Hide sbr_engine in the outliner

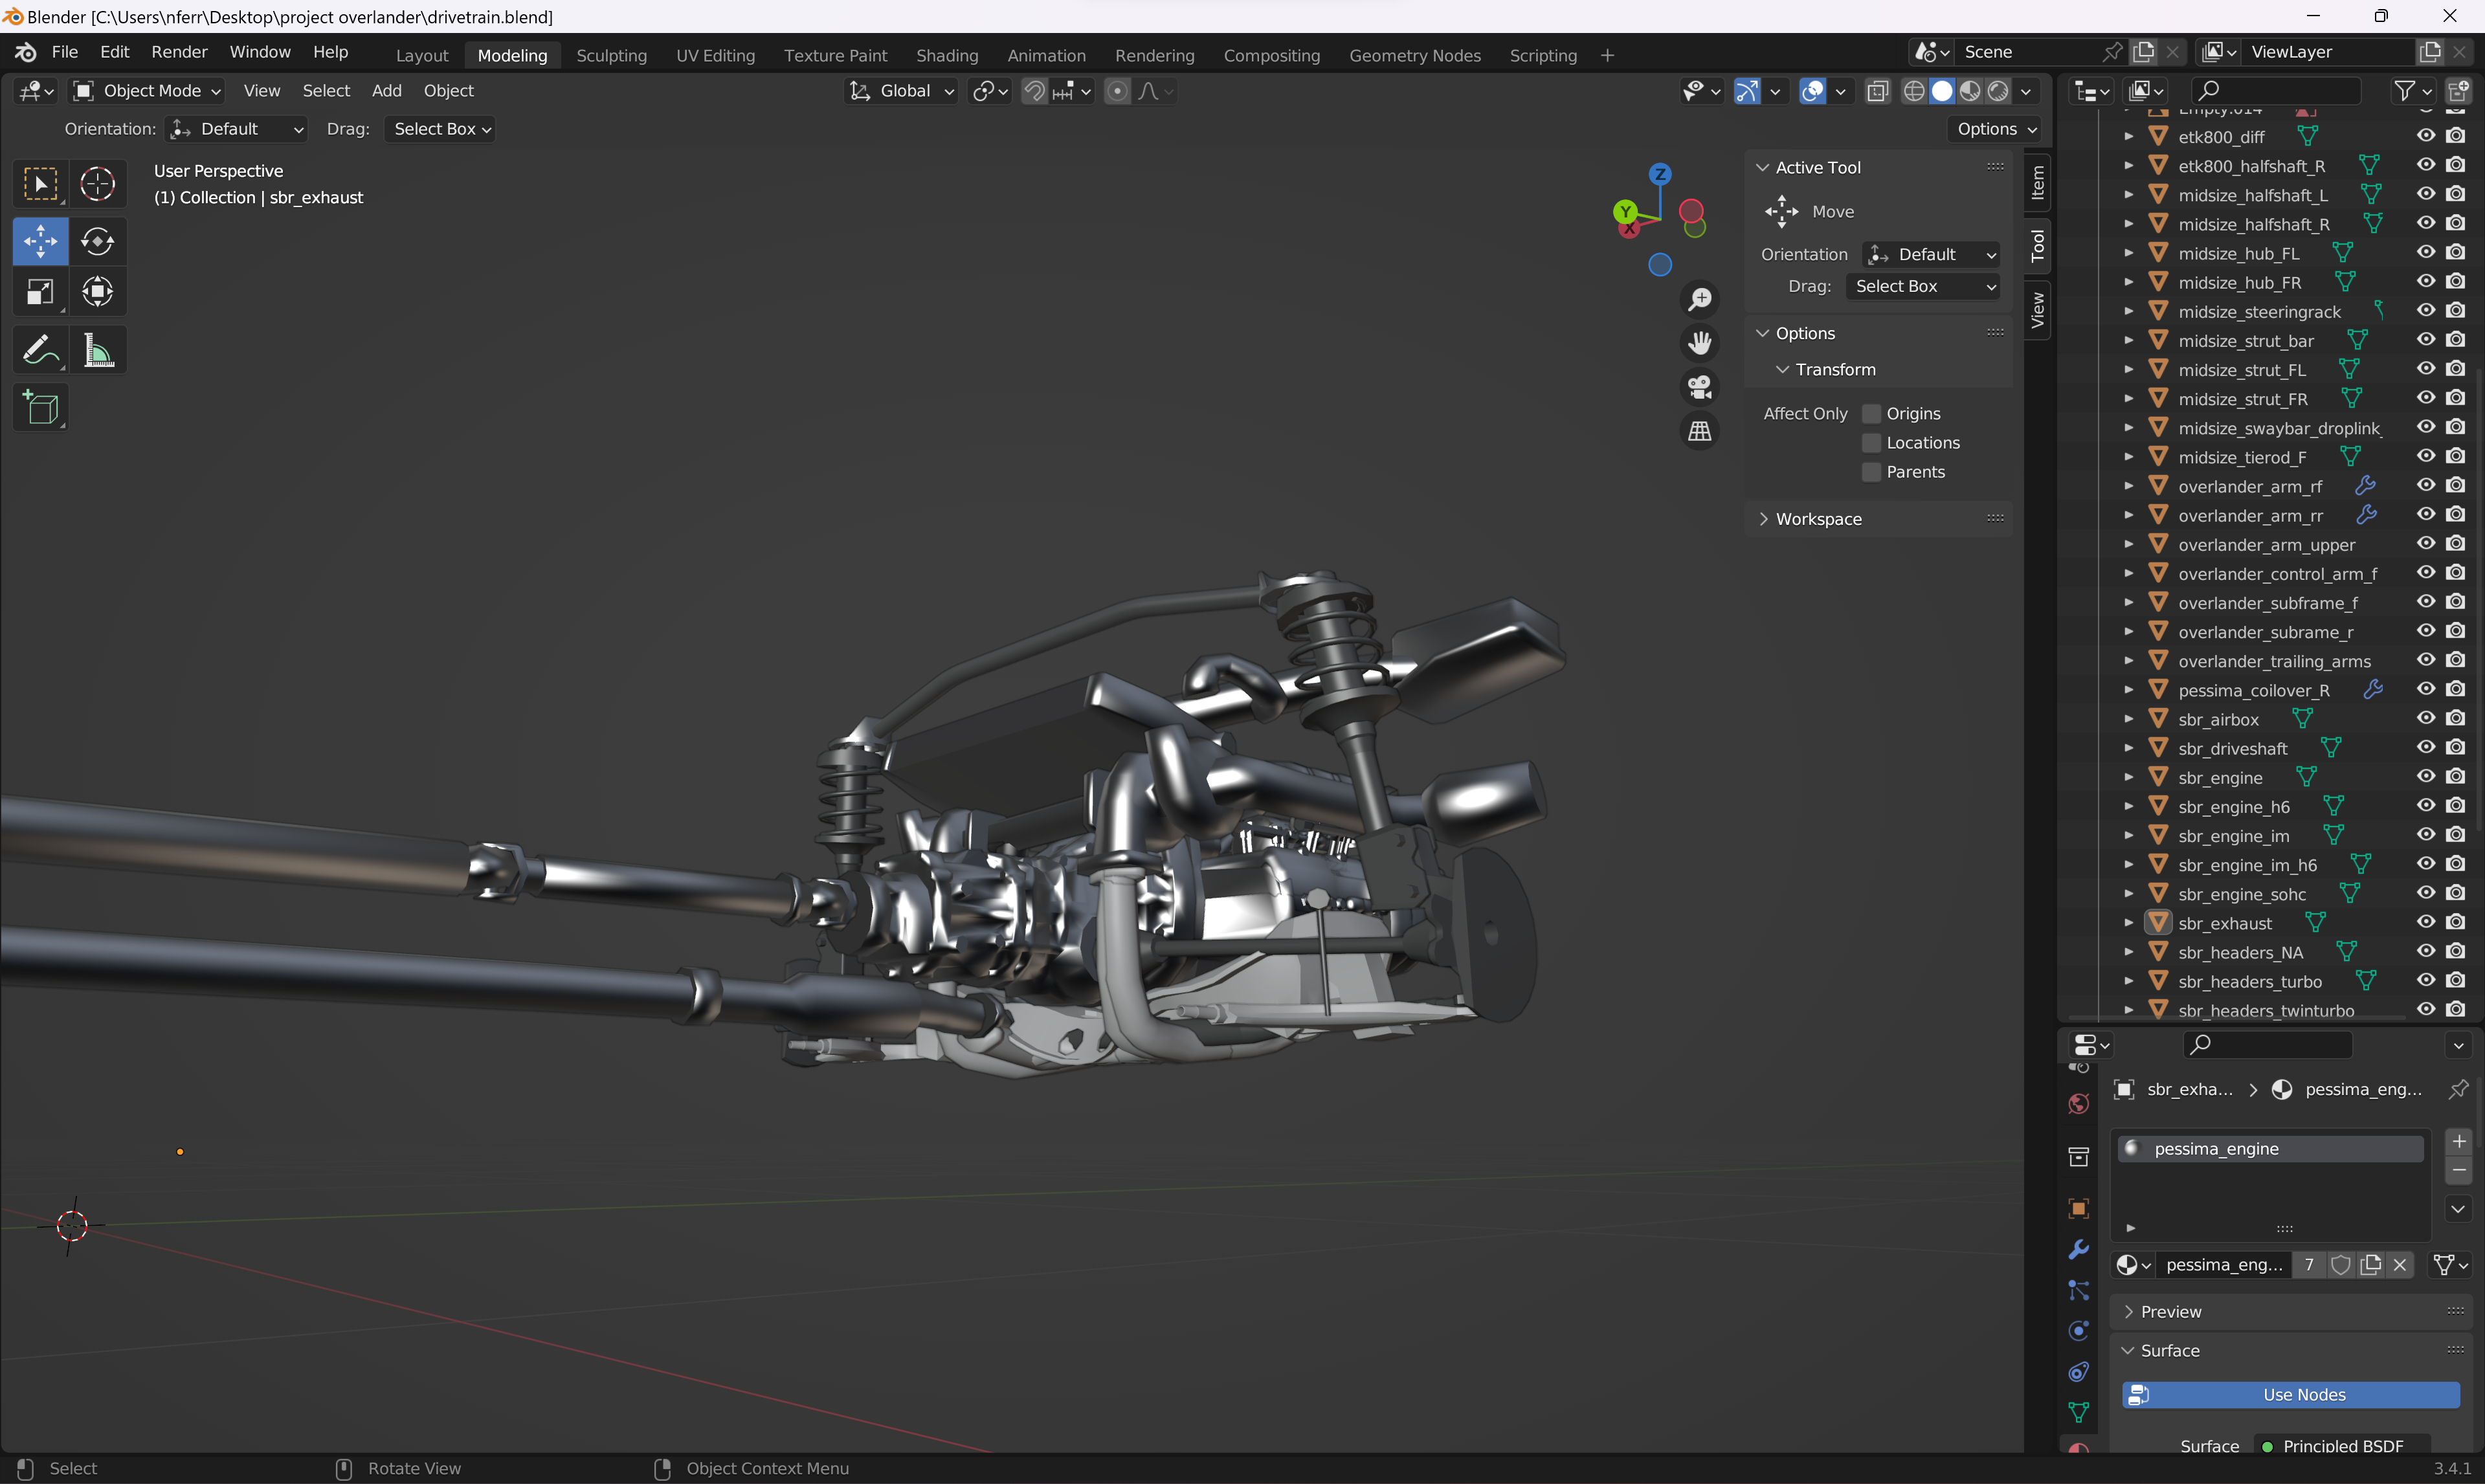click(x=2425, y=777)
